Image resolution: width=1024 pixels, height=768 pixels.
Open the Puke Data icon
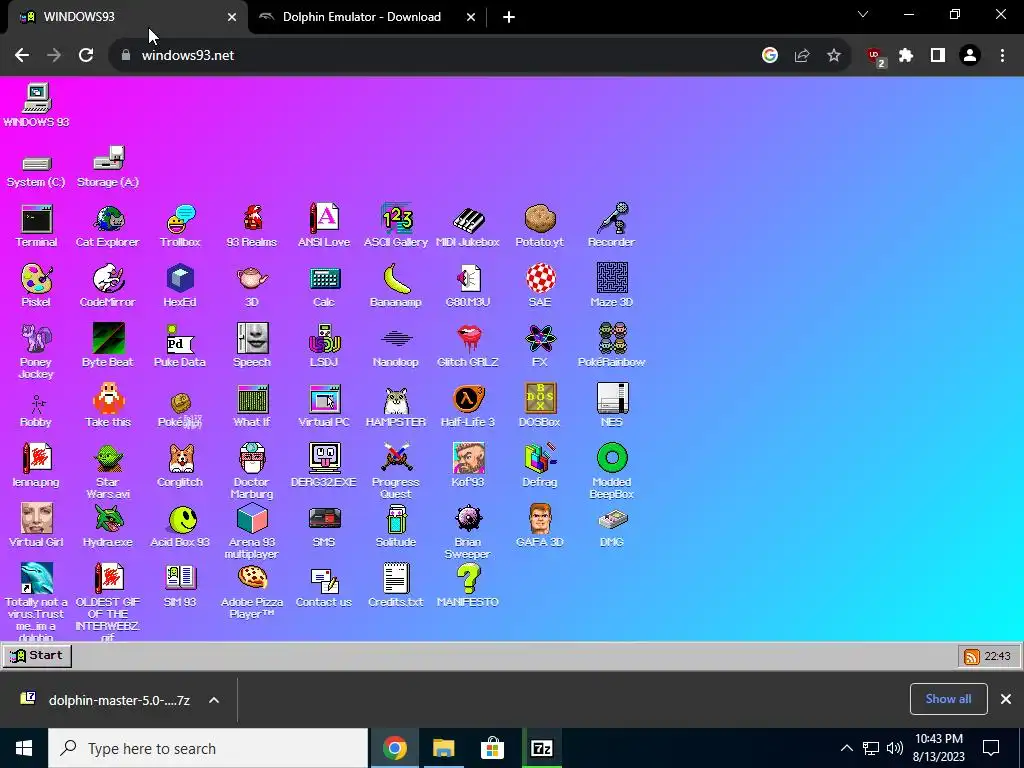tap(180, 346)
